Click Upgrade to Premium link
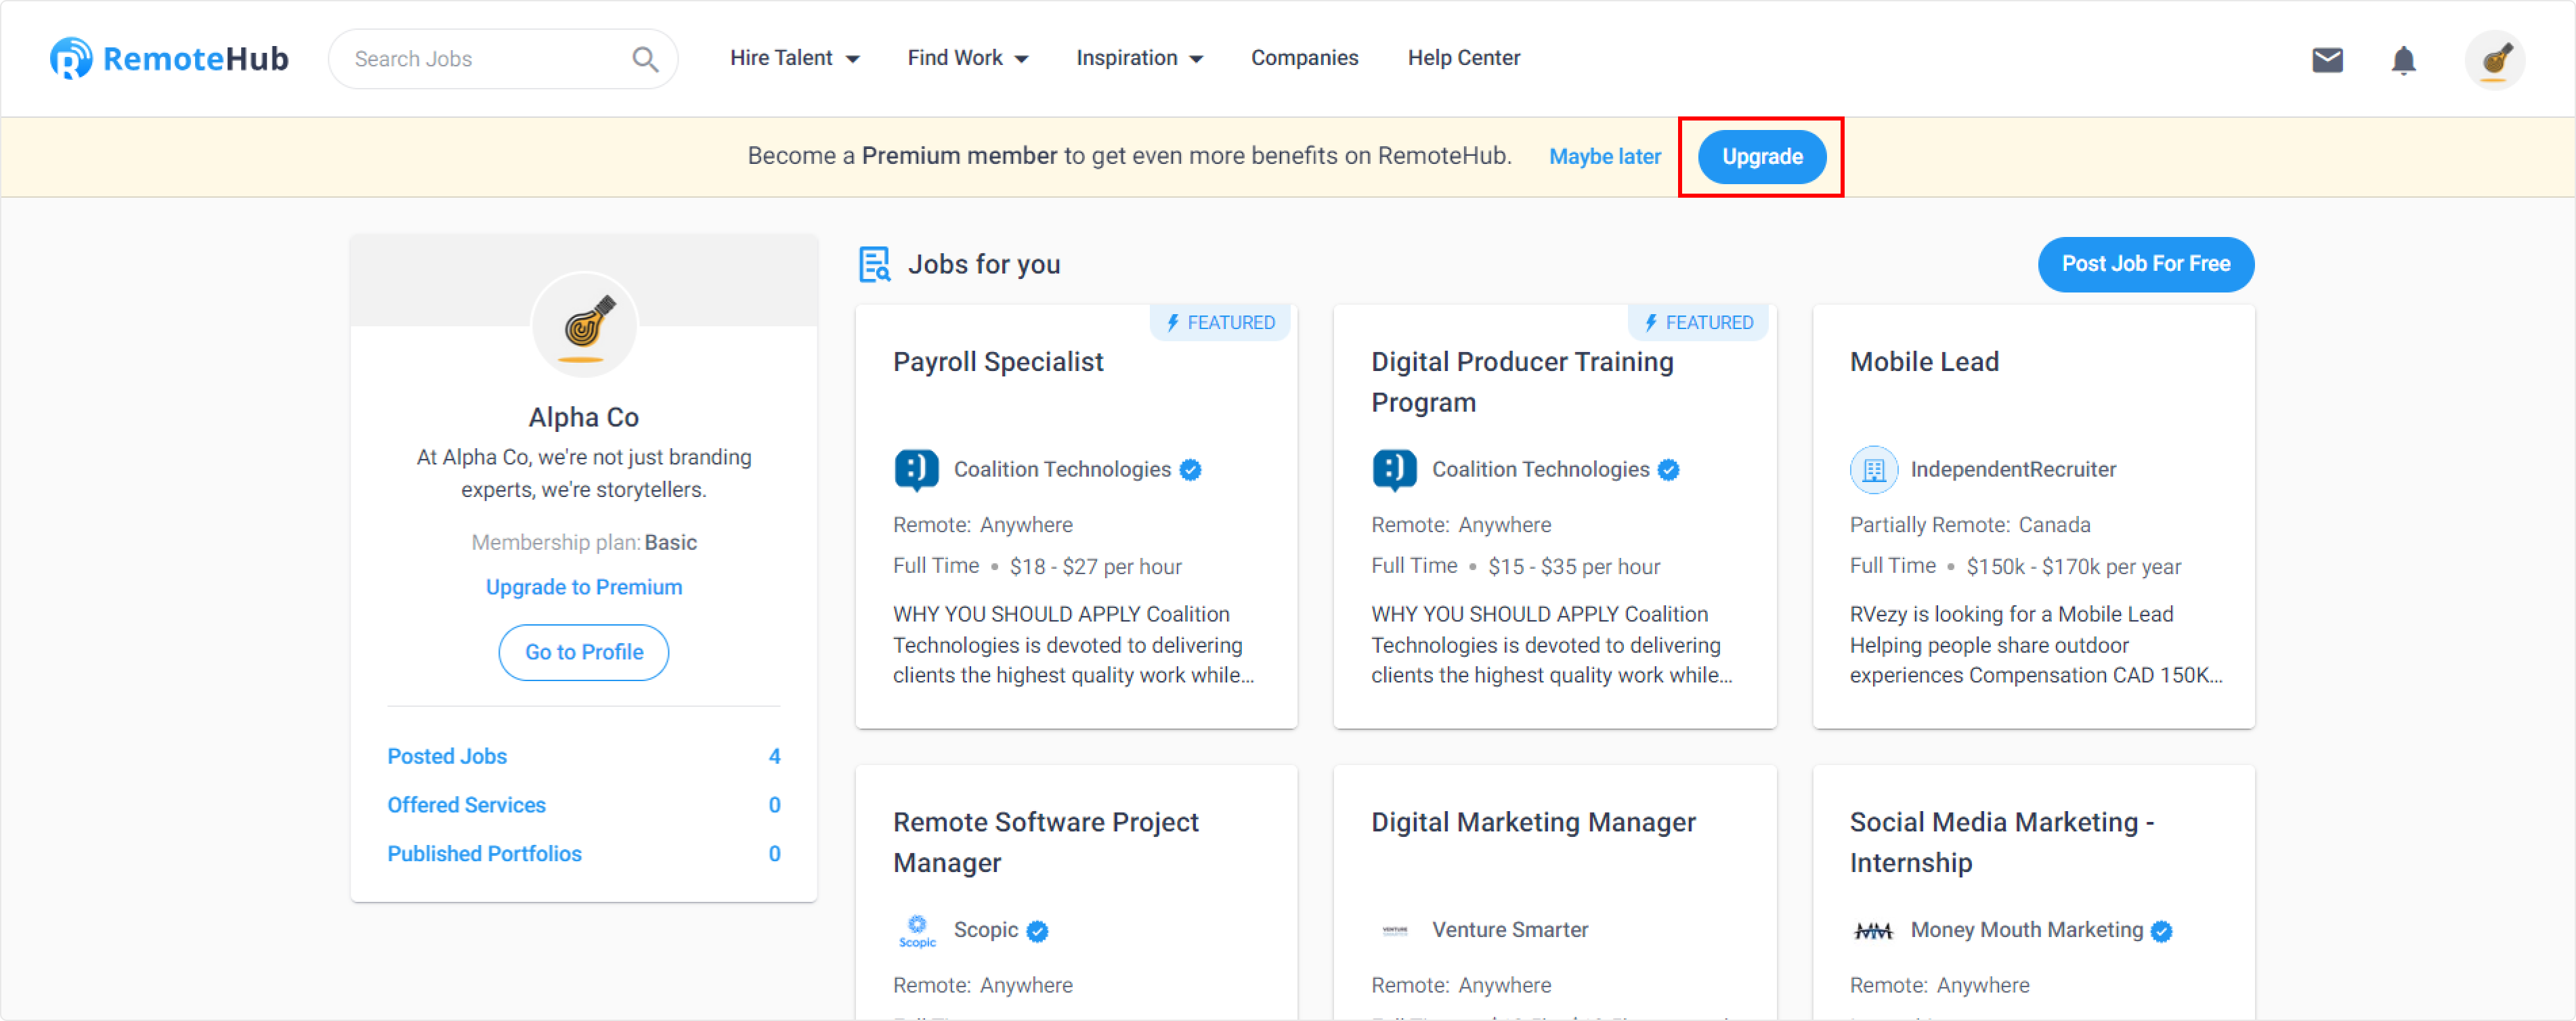 [x=584, y=587]
